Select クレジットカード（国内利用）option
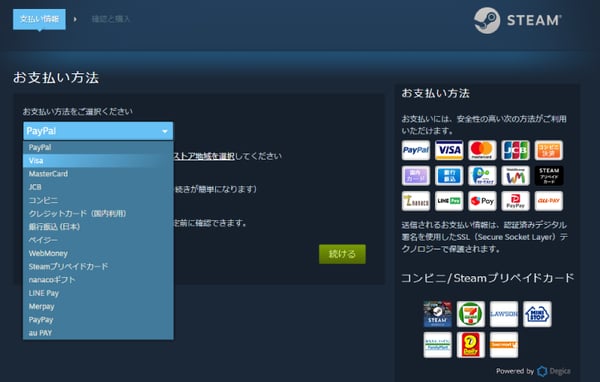Screen dimensions: 600x382 point(98,214)
